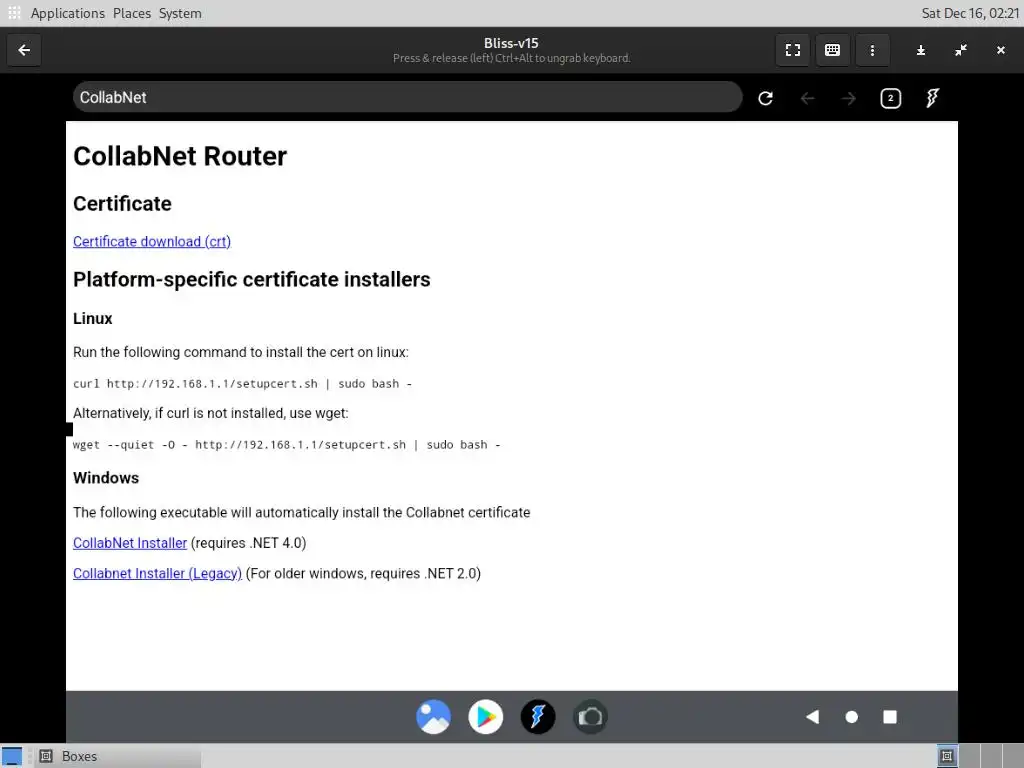Focus the CollabNet address bar
Screen dimensions: 1024x768
tap(408, 97)
